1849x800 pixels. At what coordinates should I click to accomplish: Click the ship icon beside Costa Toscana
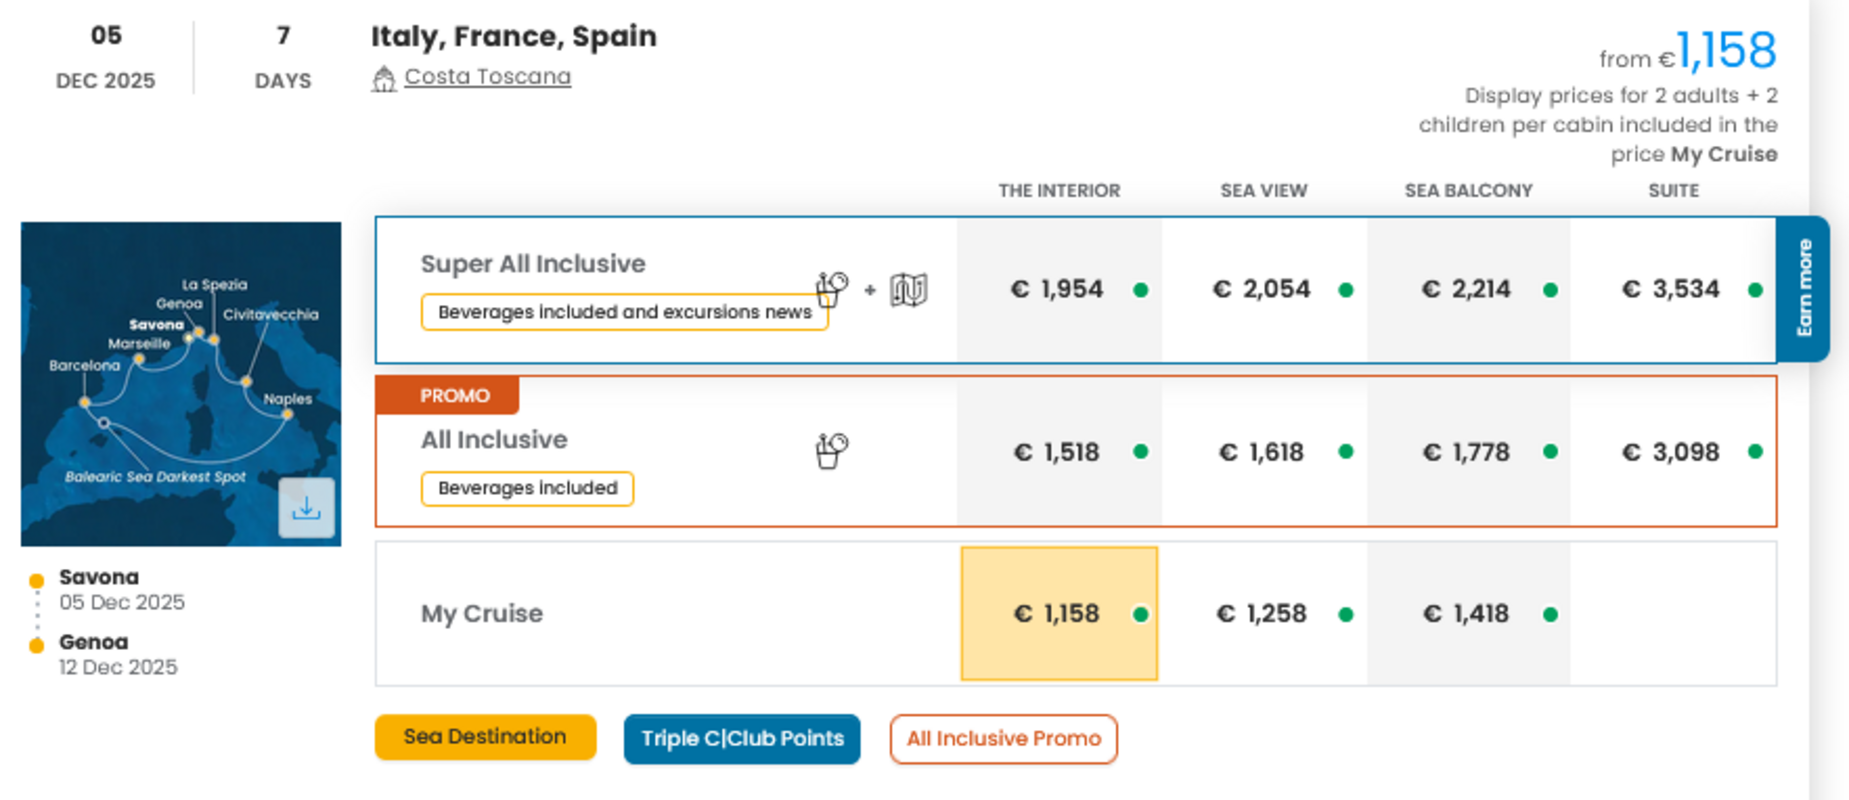click(384, 79)
